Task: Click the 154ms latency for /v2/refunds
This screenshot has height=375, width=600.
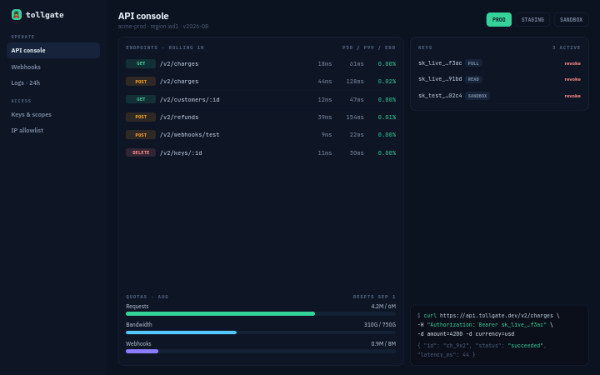Action: (x=355, y=117)
